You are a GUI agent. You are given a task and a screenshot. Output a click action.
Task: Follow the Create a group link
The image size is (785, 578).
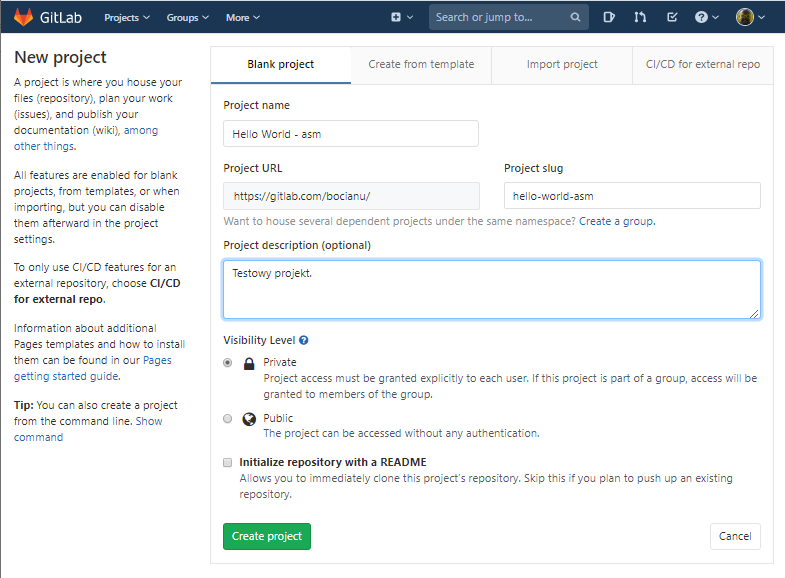pos(616,221)
